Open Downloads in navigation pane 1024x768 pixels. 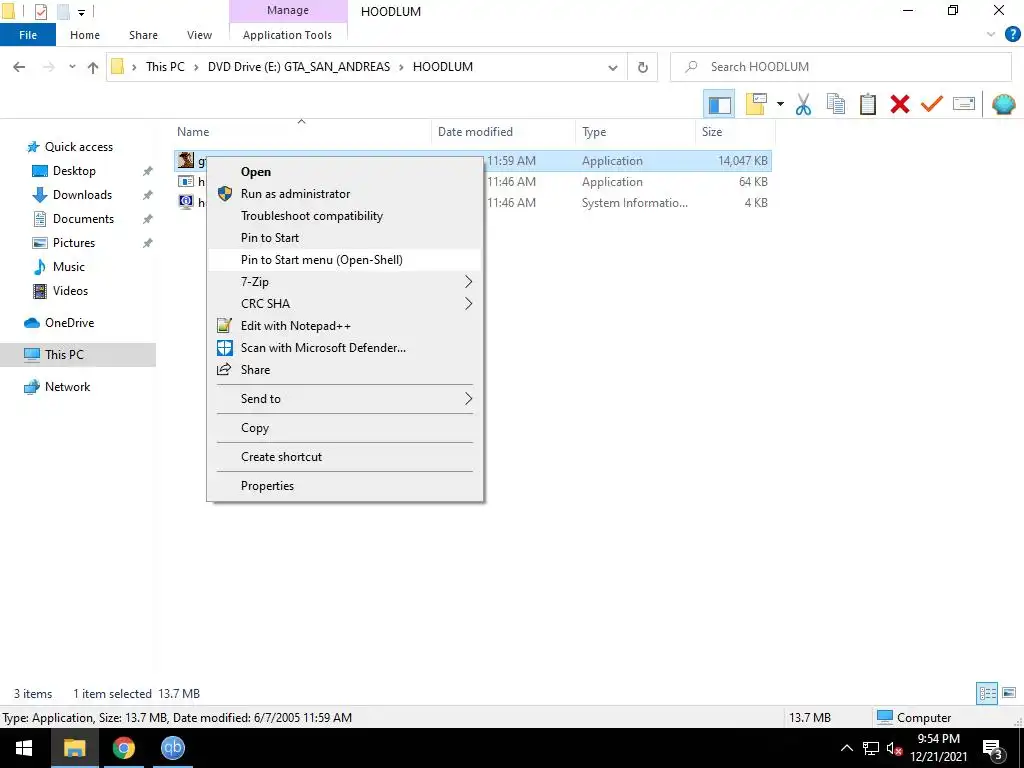(82, 195)
